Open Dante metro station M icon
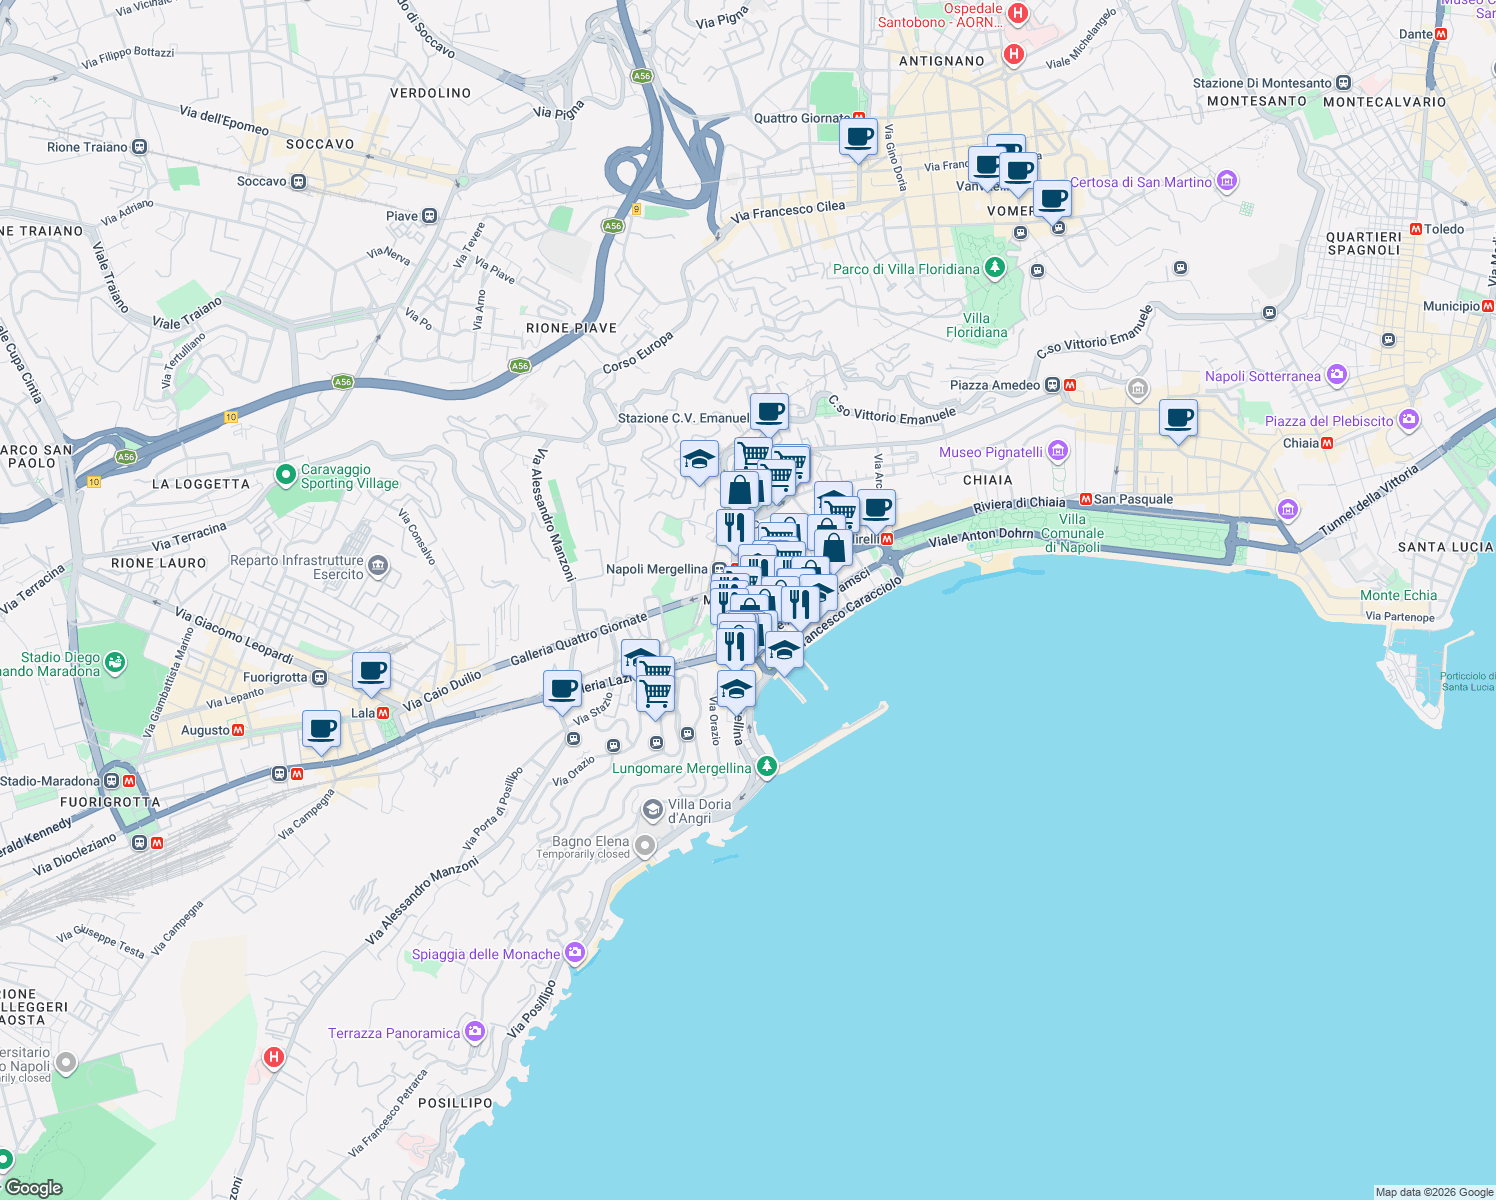 (1441, 34)
